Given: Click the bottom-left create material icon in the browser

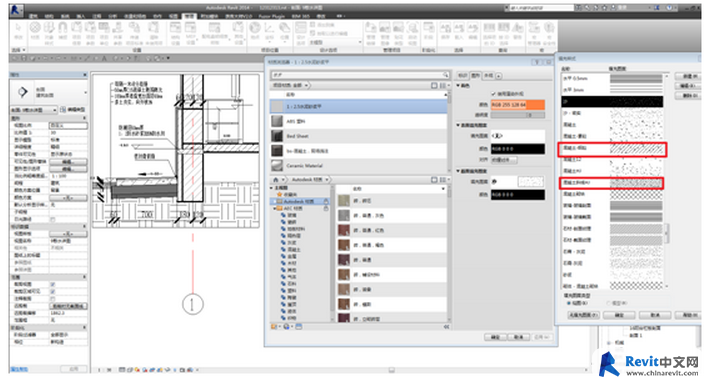Looking at the screenshot, I should tap(274, 327).
